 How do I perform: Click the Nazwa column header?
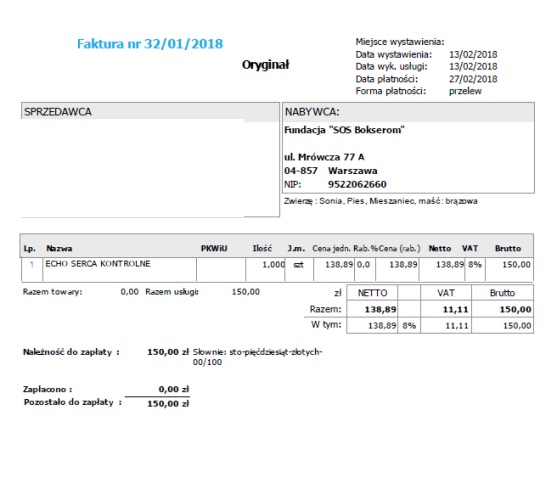(x=59, y=248)
